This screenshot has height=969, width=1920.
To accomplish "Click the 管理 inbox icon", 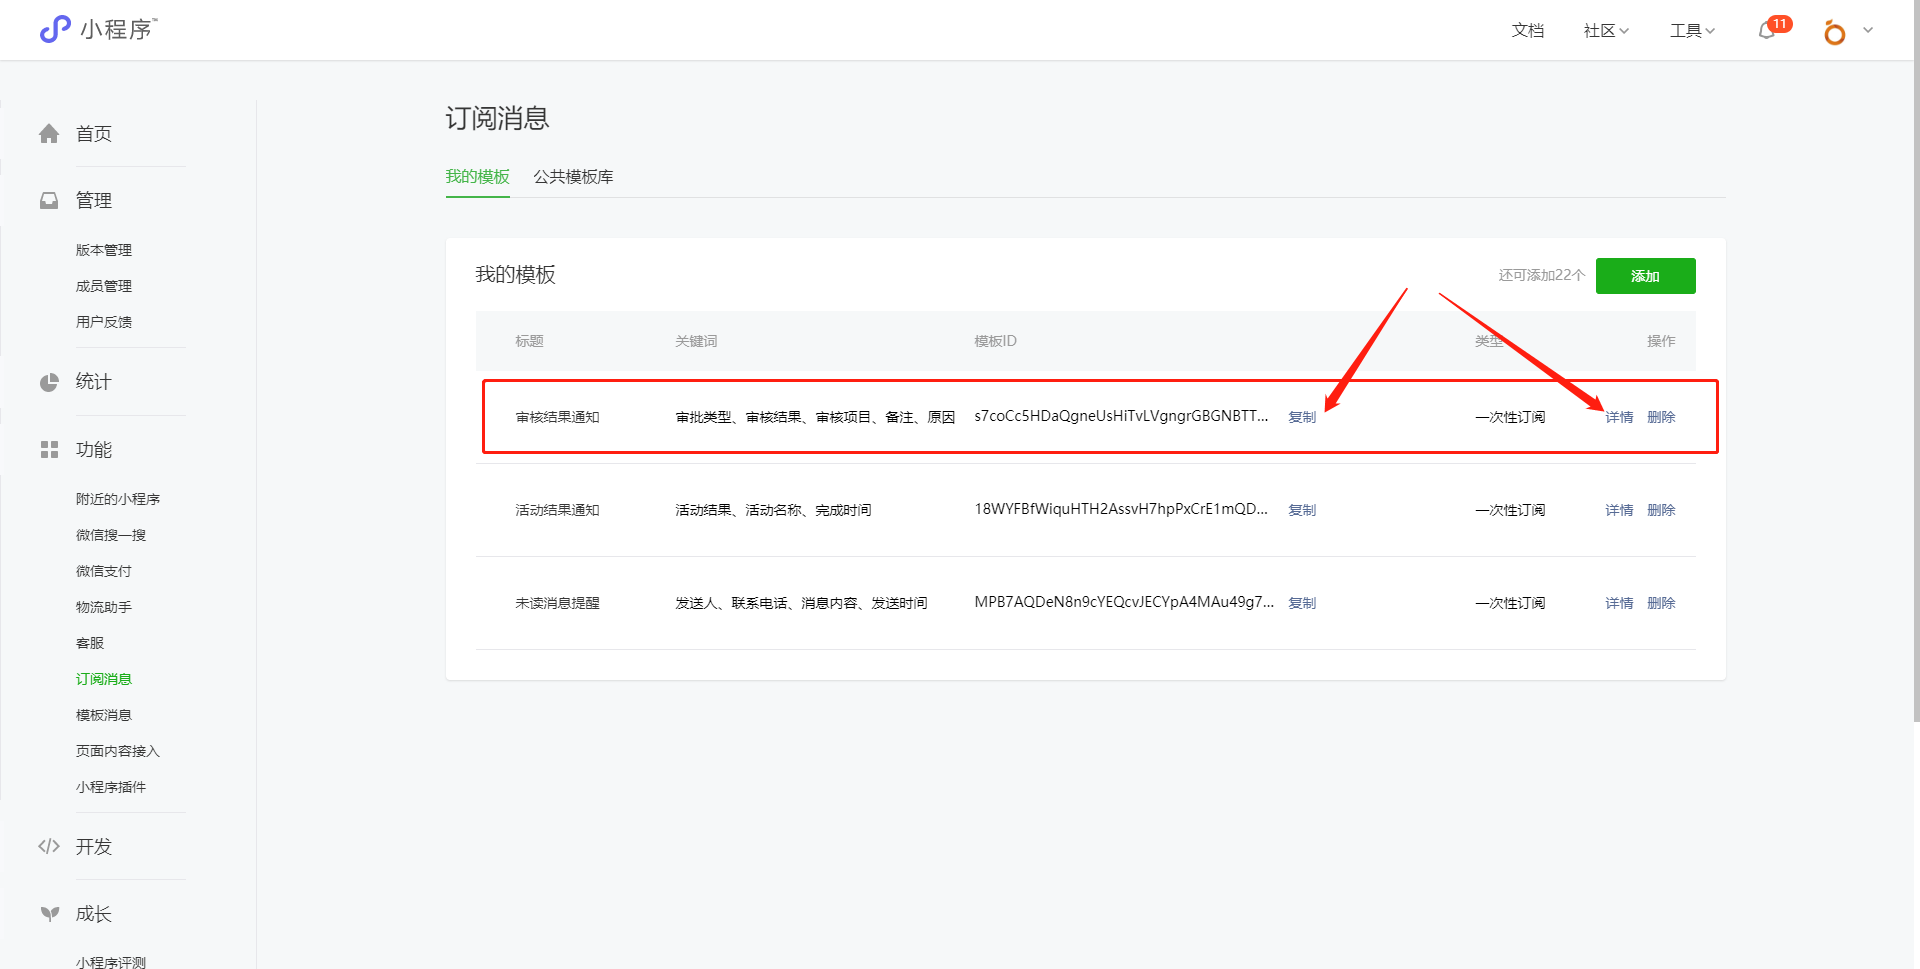I will click(x=49, y=200).
